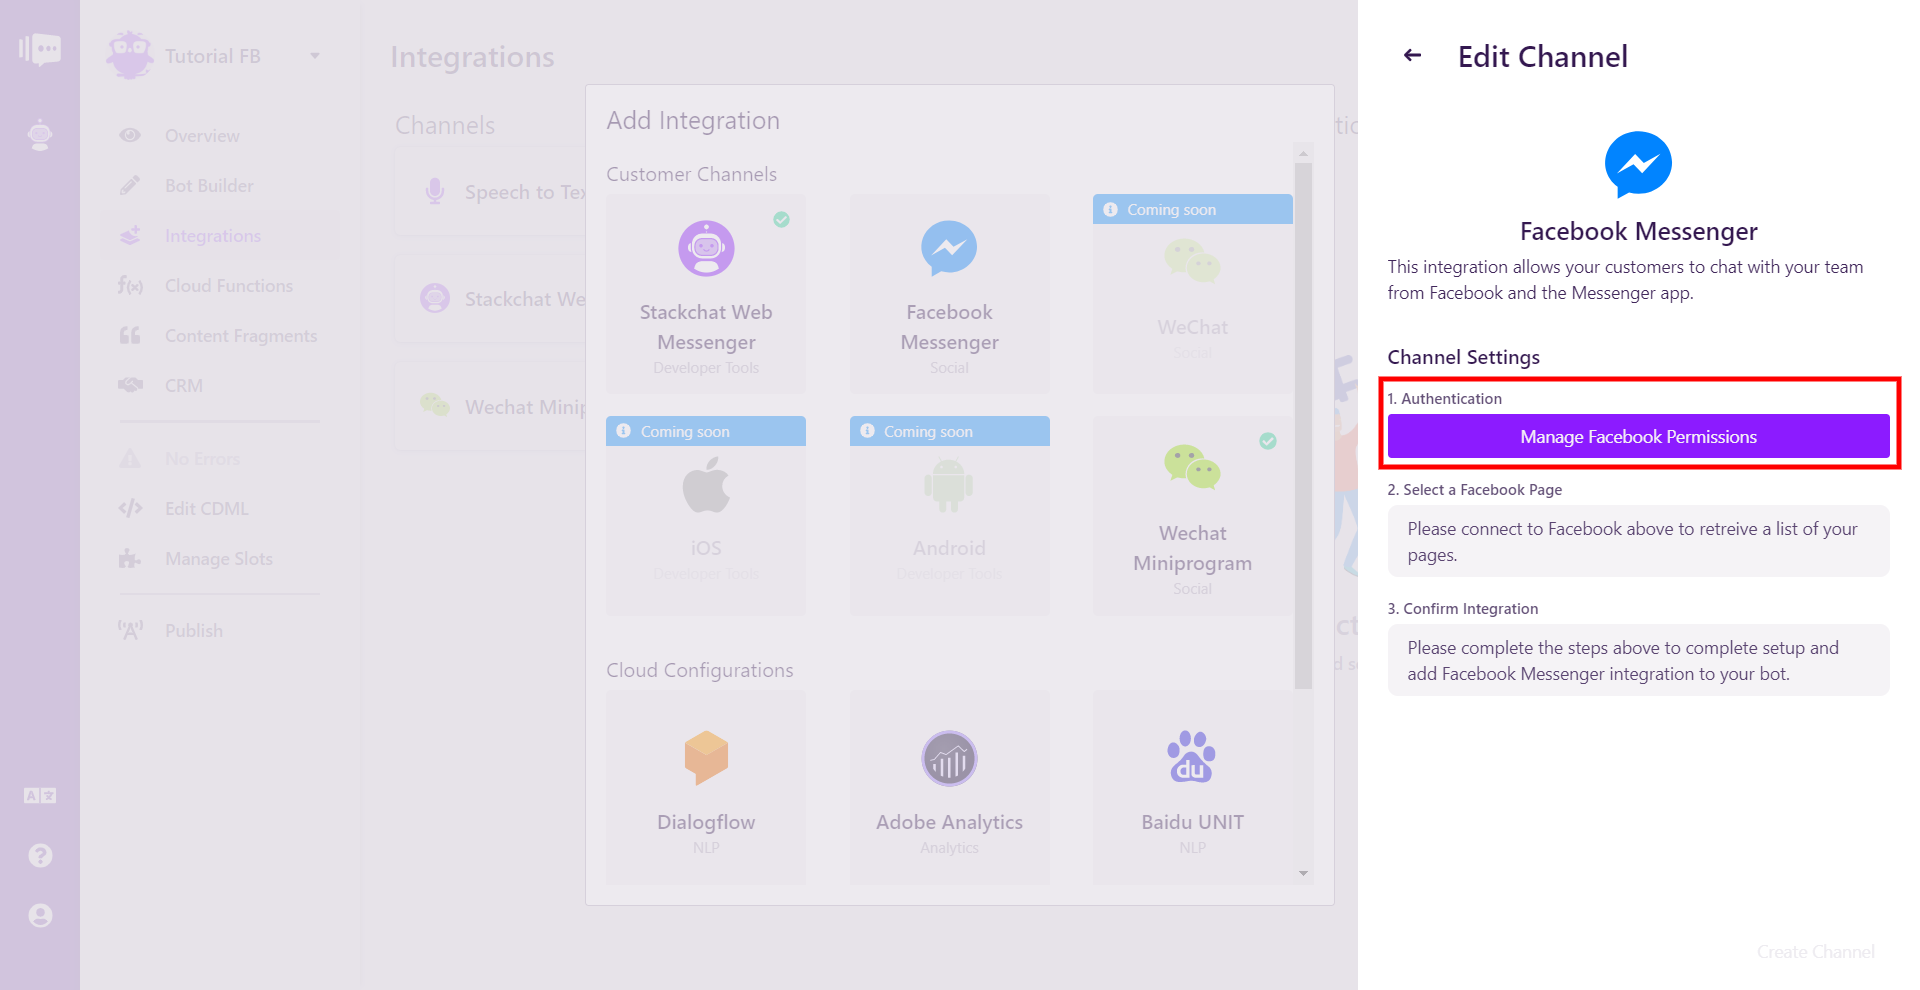Click the Content Fragments quote icon
The width and height of the screenshot is (1920, 990).
point(130,336)
